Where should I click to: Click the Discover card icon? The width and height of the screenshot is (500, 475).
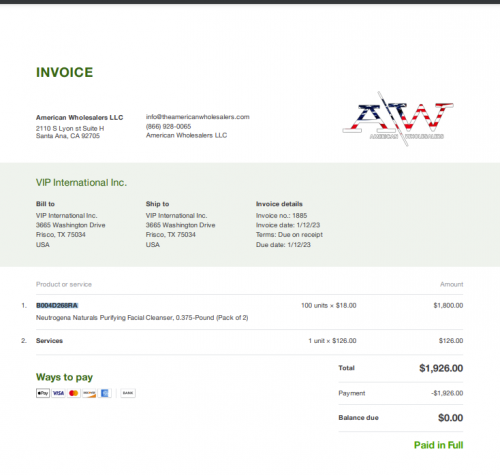(x=89, y=393)
